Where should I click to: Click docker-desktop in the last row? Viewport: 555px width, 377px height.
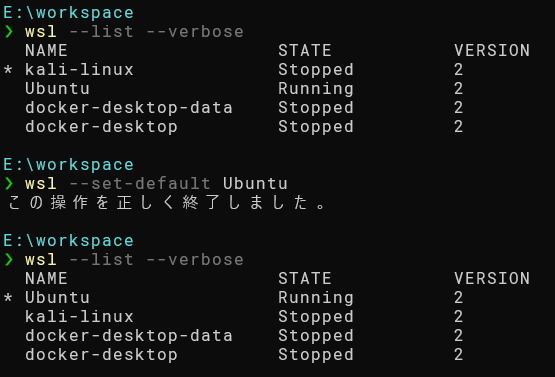(x=101, y=355)
